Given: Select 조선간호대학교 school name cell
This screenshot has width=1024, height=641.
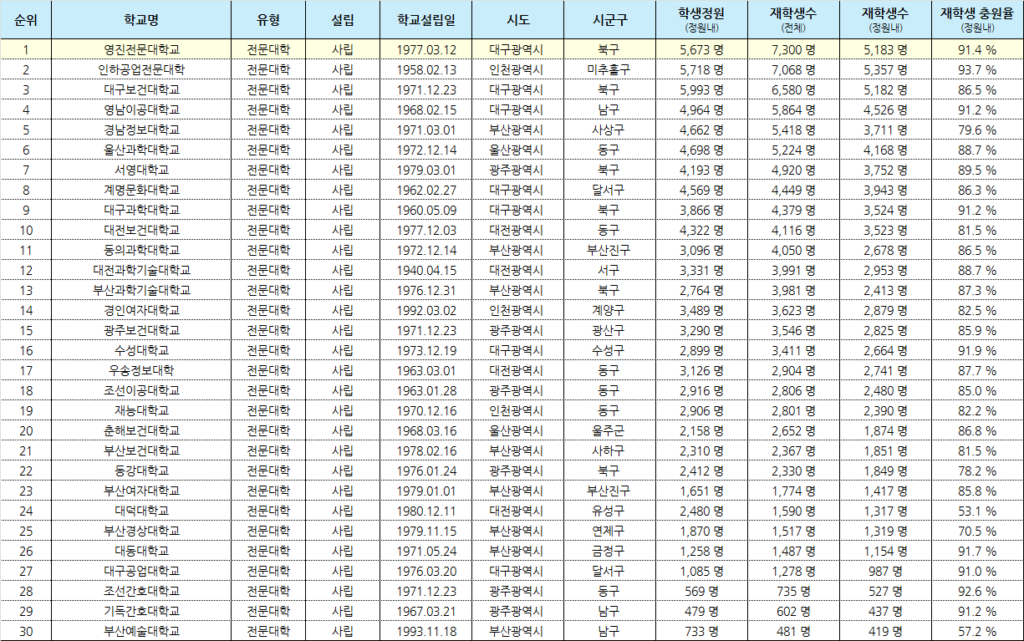Looking at the screenshot, I should [142, 591].
